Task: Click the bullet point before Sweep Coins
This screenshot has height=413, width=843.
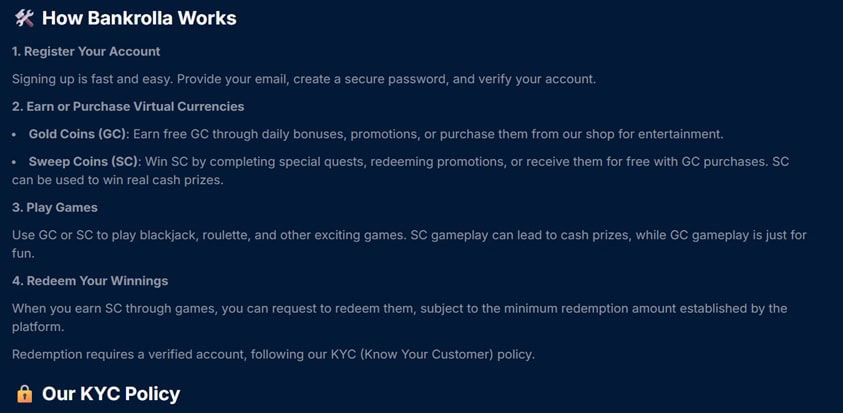Action: [15, 162]
